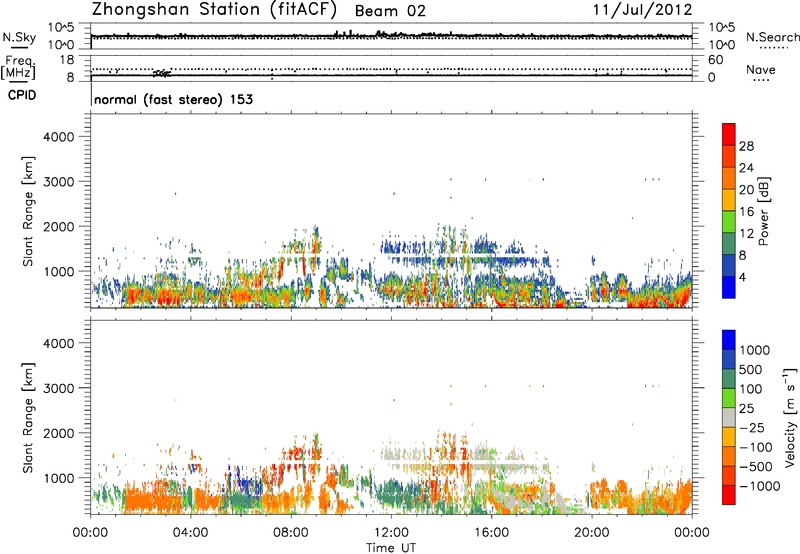The image size is (800, 554).
Task: Select the "04:00" time tick label
Action: [190, 533]
